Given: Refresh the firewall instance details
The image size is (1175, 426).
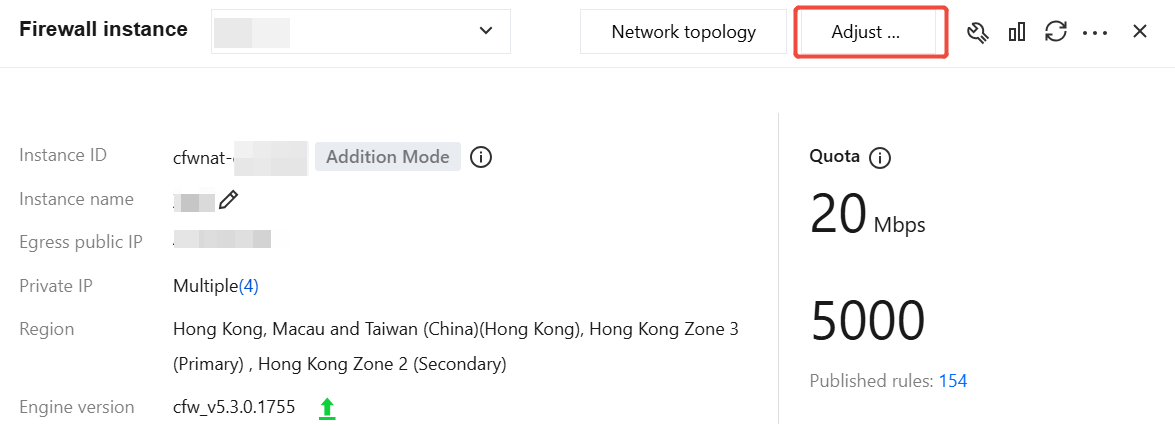Looking at the screenshot, I should [x=1056, y=32].
